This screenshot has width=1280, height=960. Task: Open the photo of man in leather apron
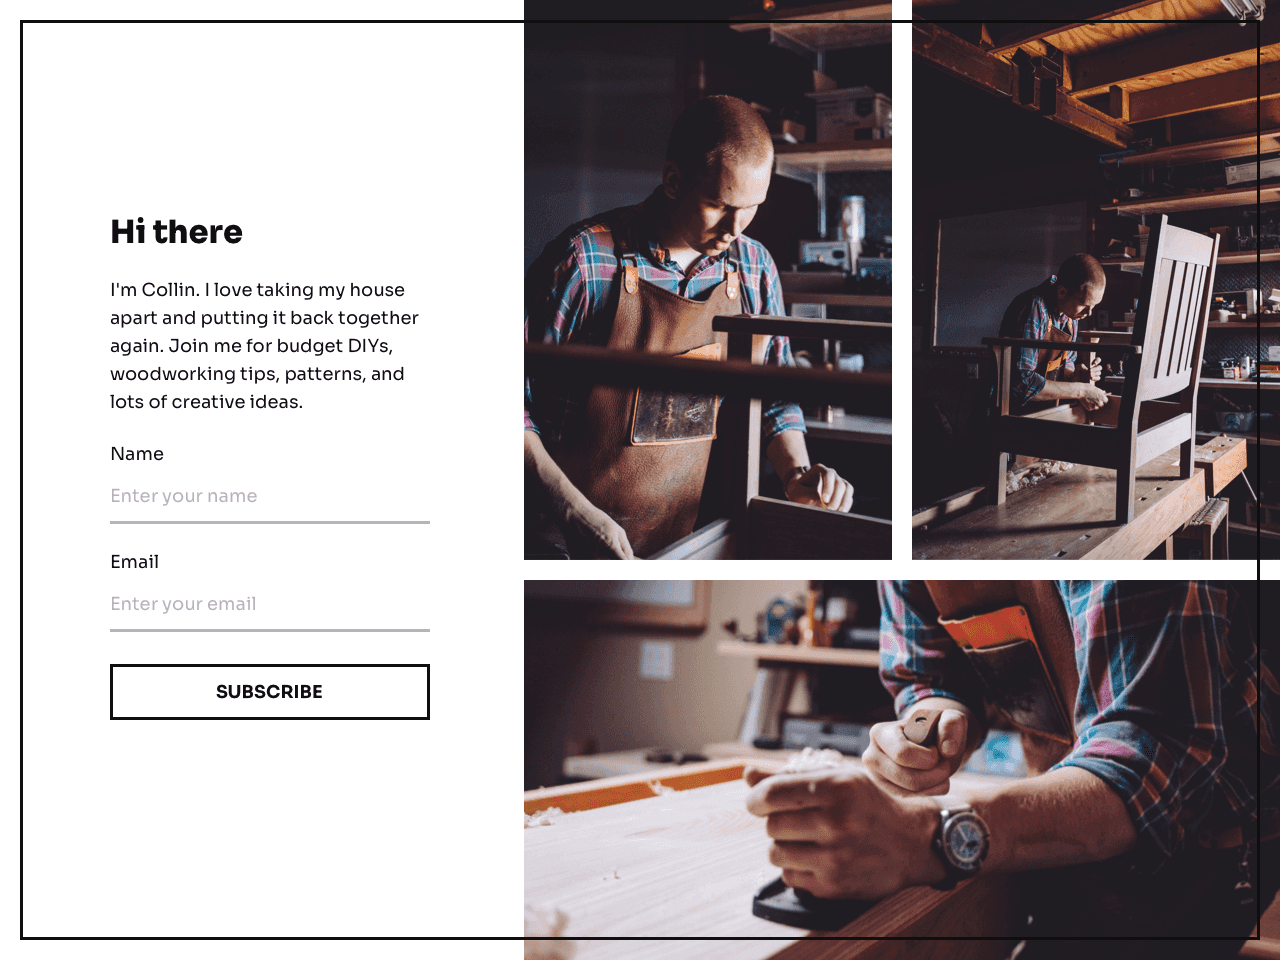click(708, 280)
